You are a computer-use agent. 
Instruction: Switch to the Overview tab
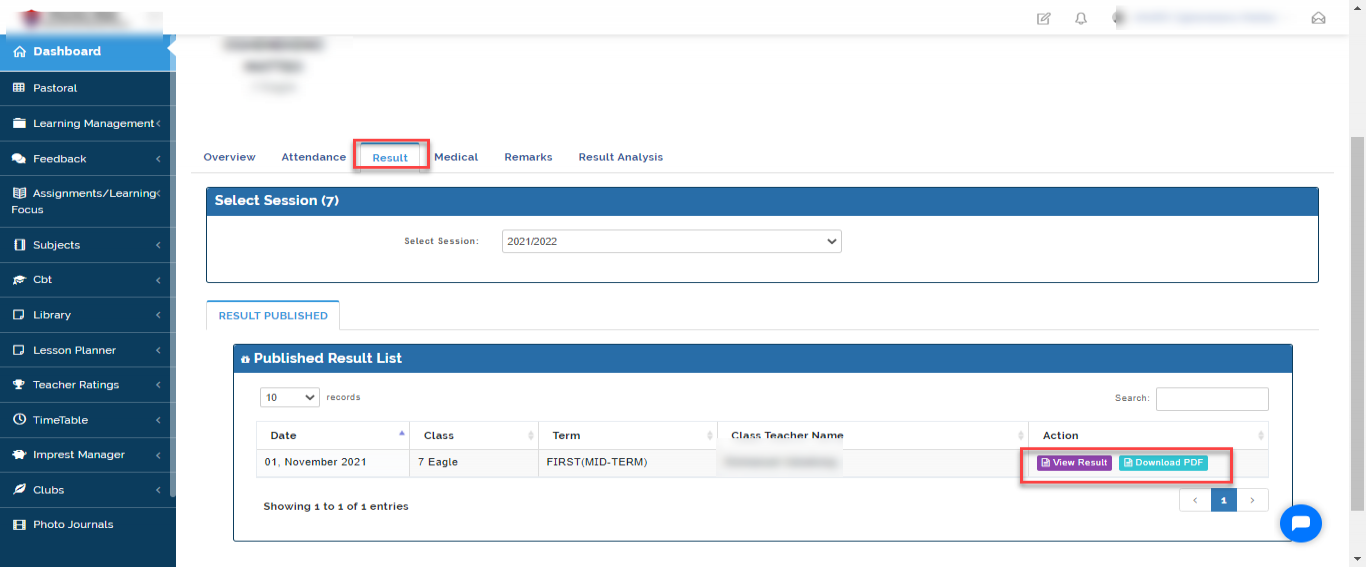coord(229,157)
